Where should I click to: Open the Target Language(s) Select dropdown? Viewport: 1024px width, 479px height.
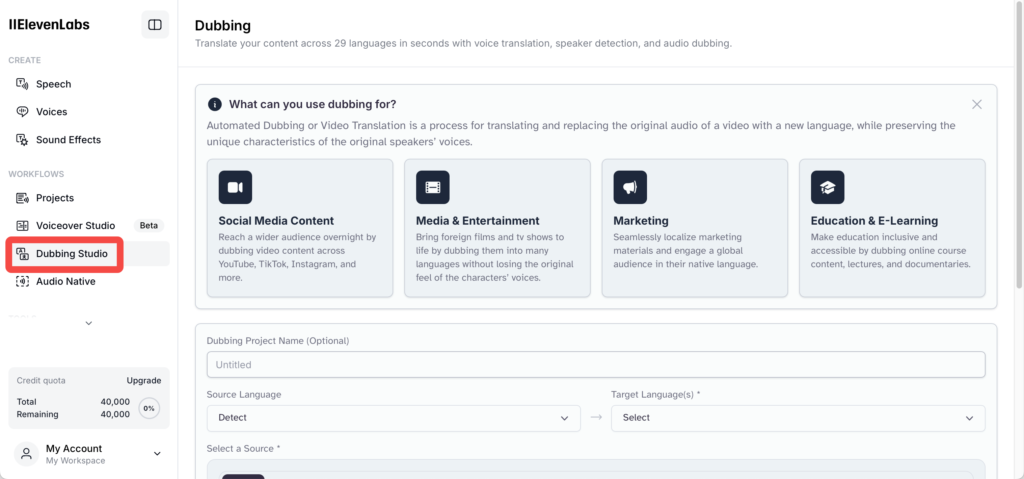click(x=798, y=418)
